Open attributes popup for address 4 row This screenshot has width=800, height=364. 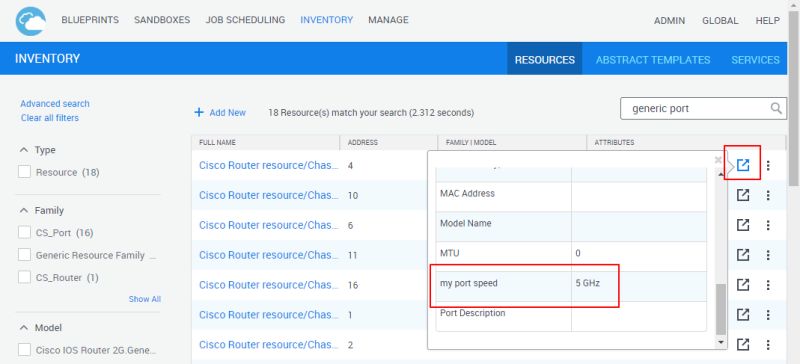[x=743, y=165]
